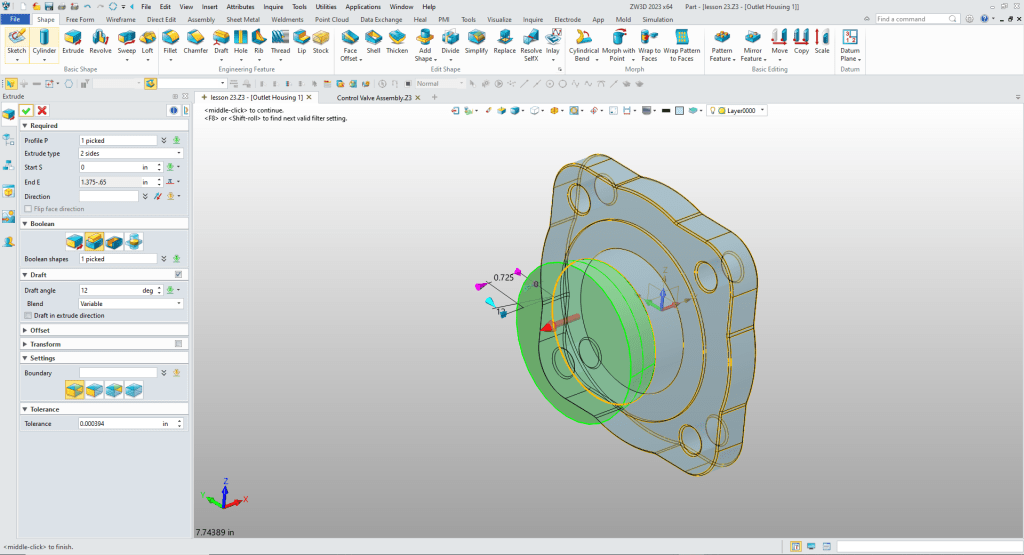Confirm Extrude with the green checkmark
Screen dimensions: 1024x555
(x=26, y=110)
